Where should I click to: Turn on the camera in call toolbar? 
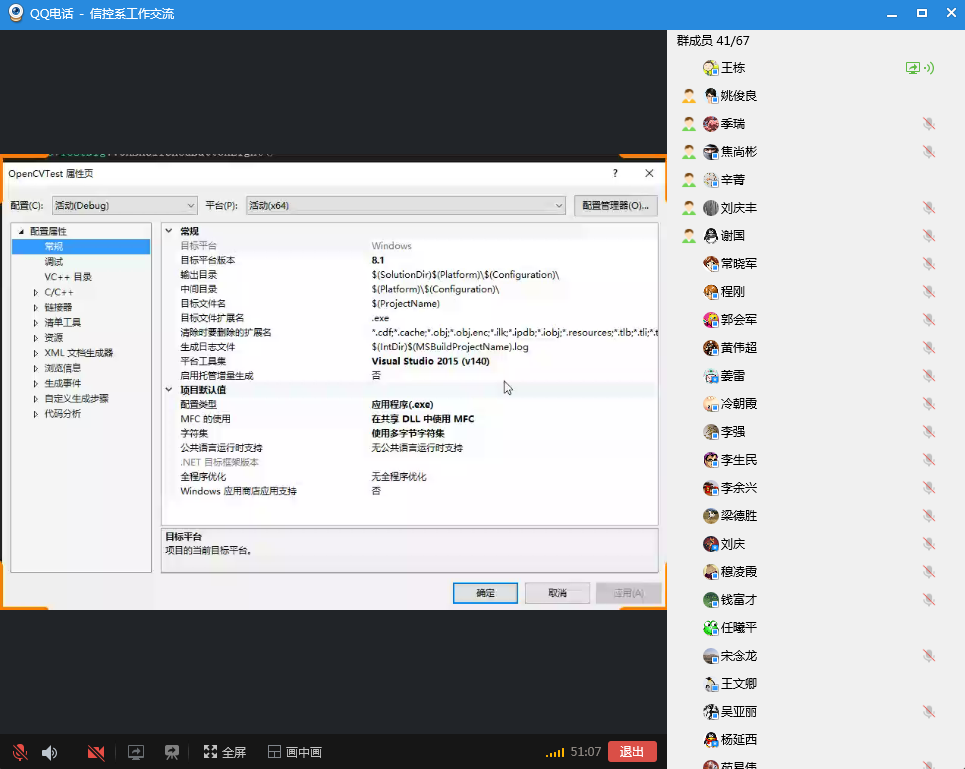point(95,752)
